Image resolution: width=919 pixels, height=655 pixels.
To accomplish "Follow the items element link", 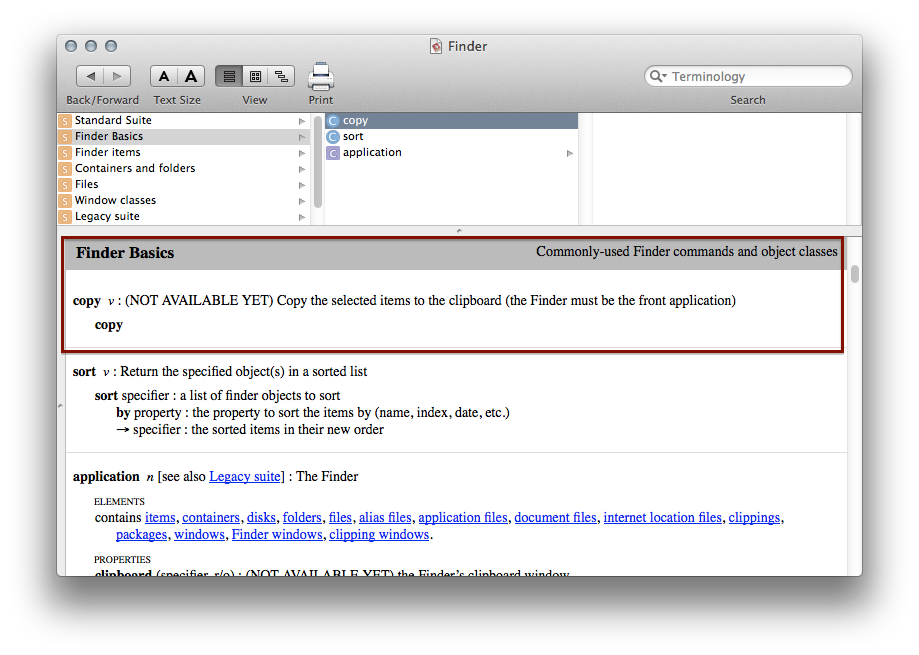I will 160,517.
